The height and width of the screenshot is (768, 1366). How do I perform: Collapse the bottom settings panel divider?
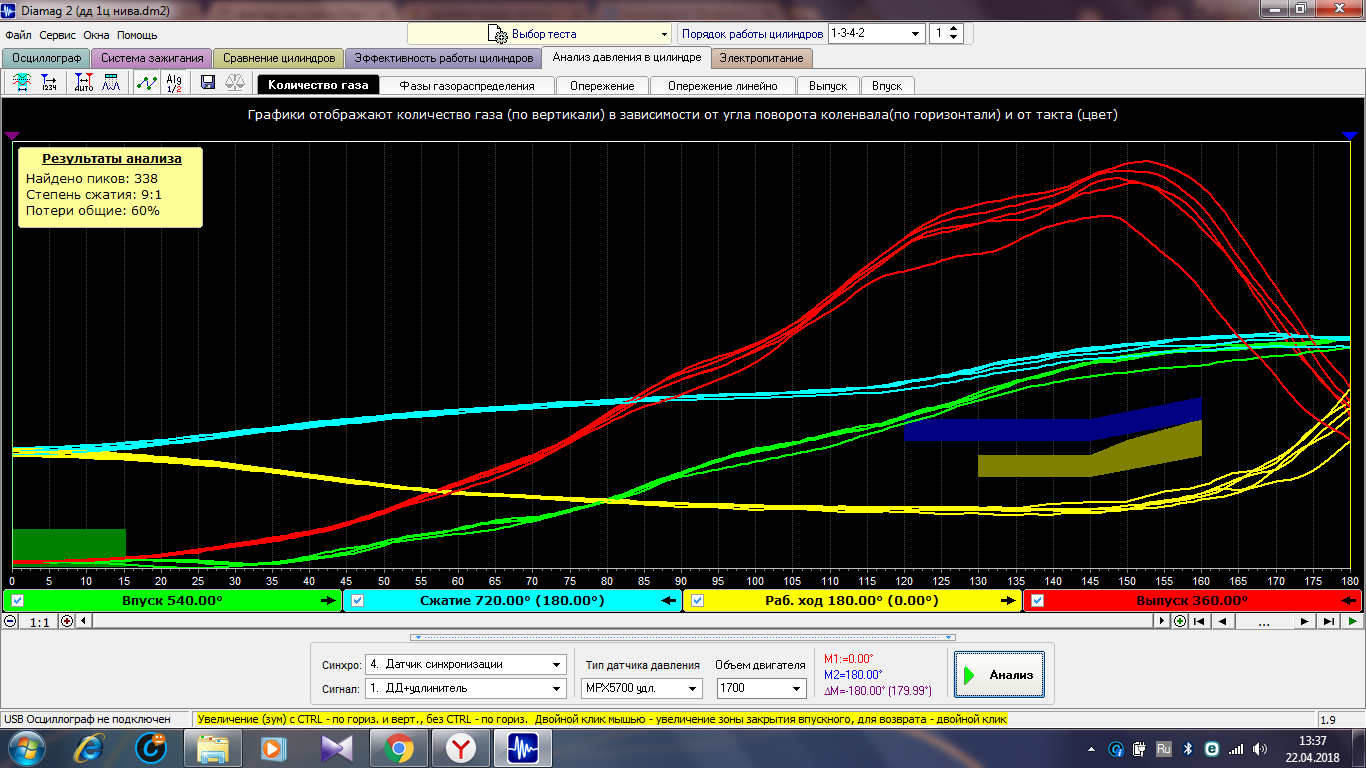(683, 637)
